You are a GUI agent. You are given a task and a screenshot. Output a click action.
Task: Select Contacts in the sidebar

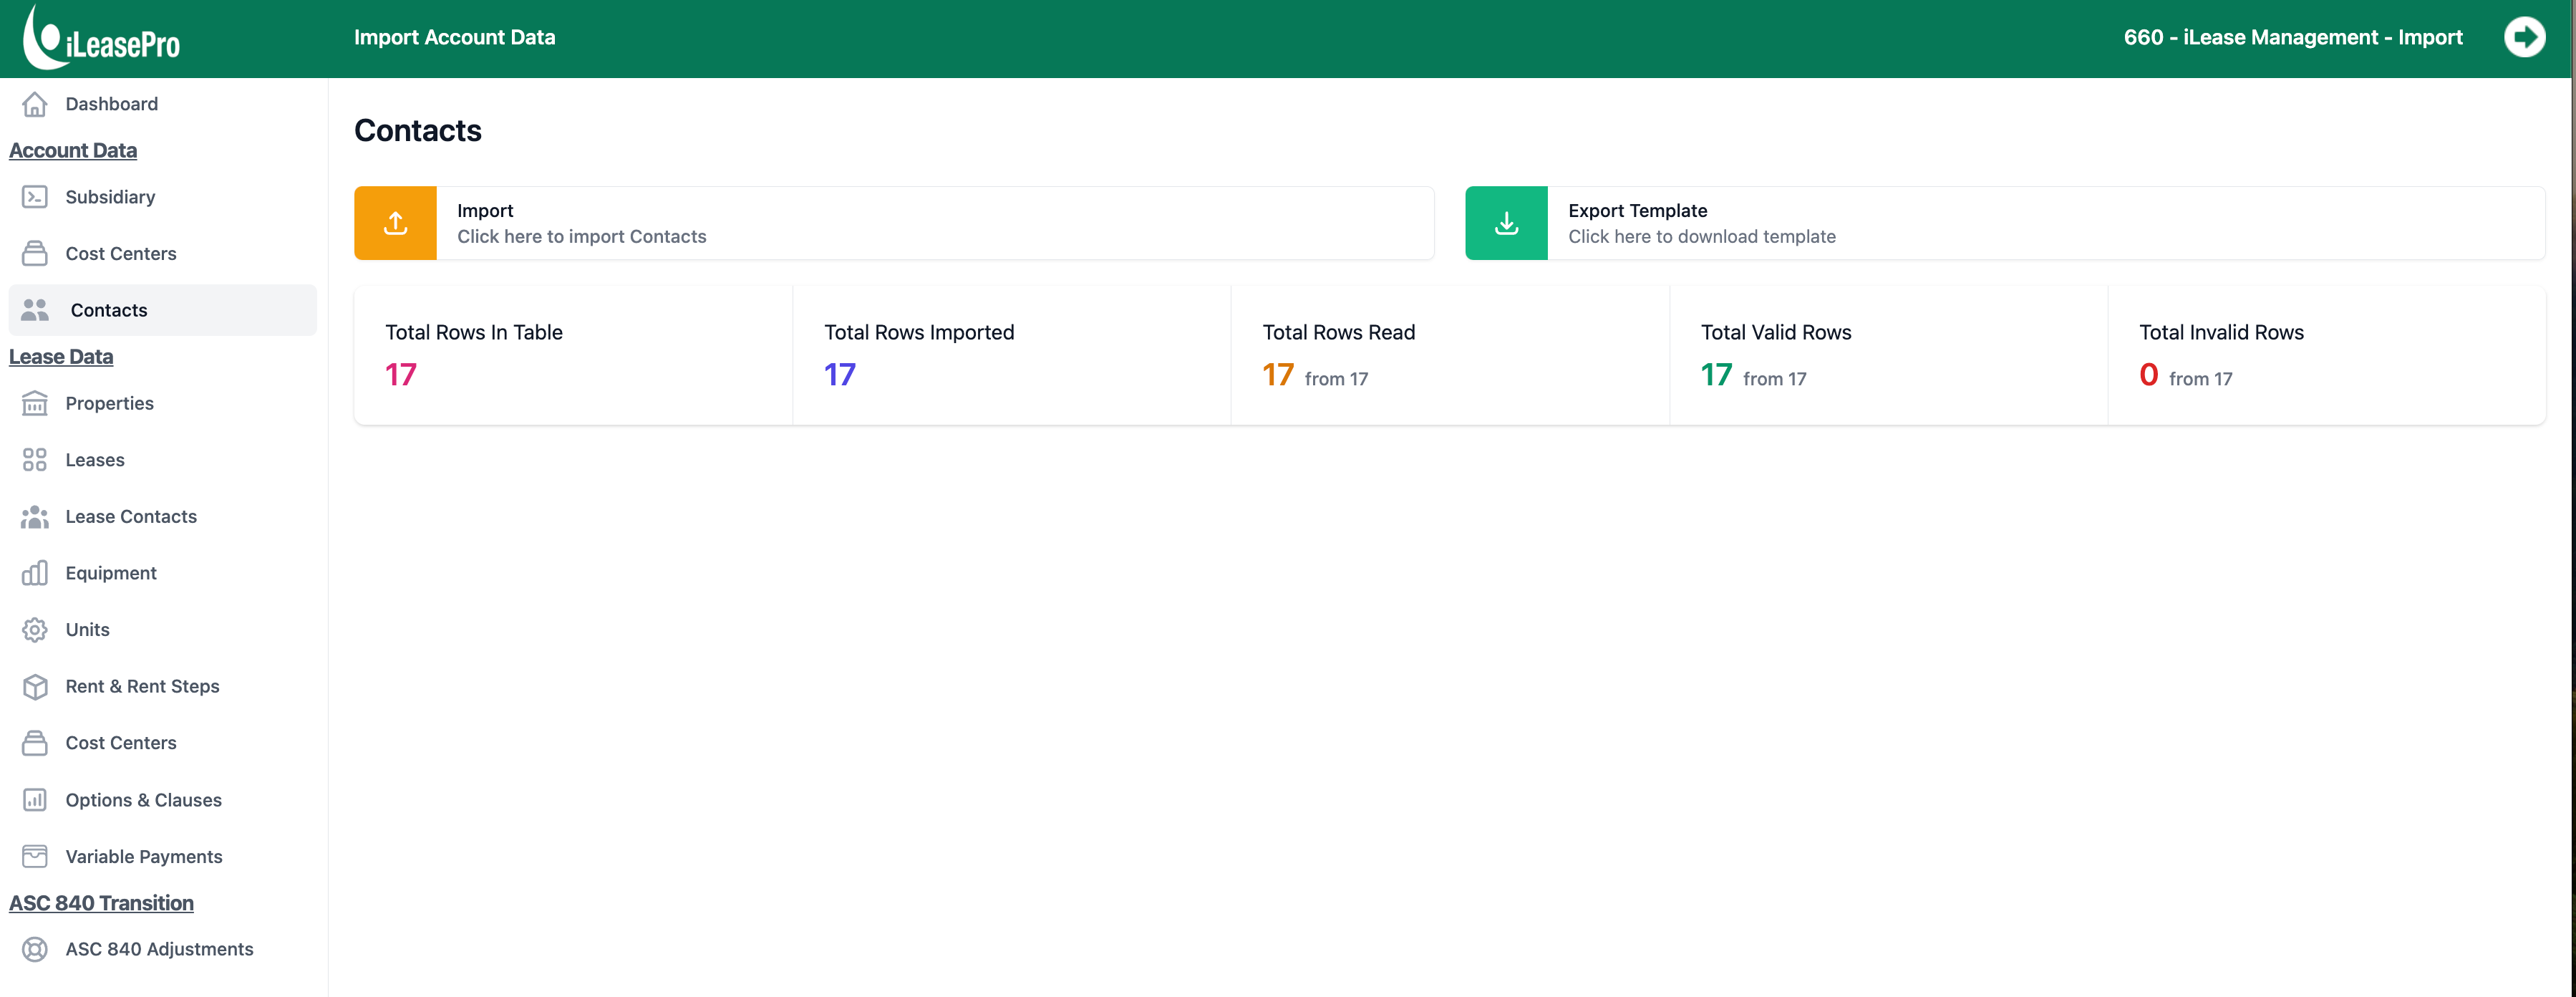click(x=163, y=310)
